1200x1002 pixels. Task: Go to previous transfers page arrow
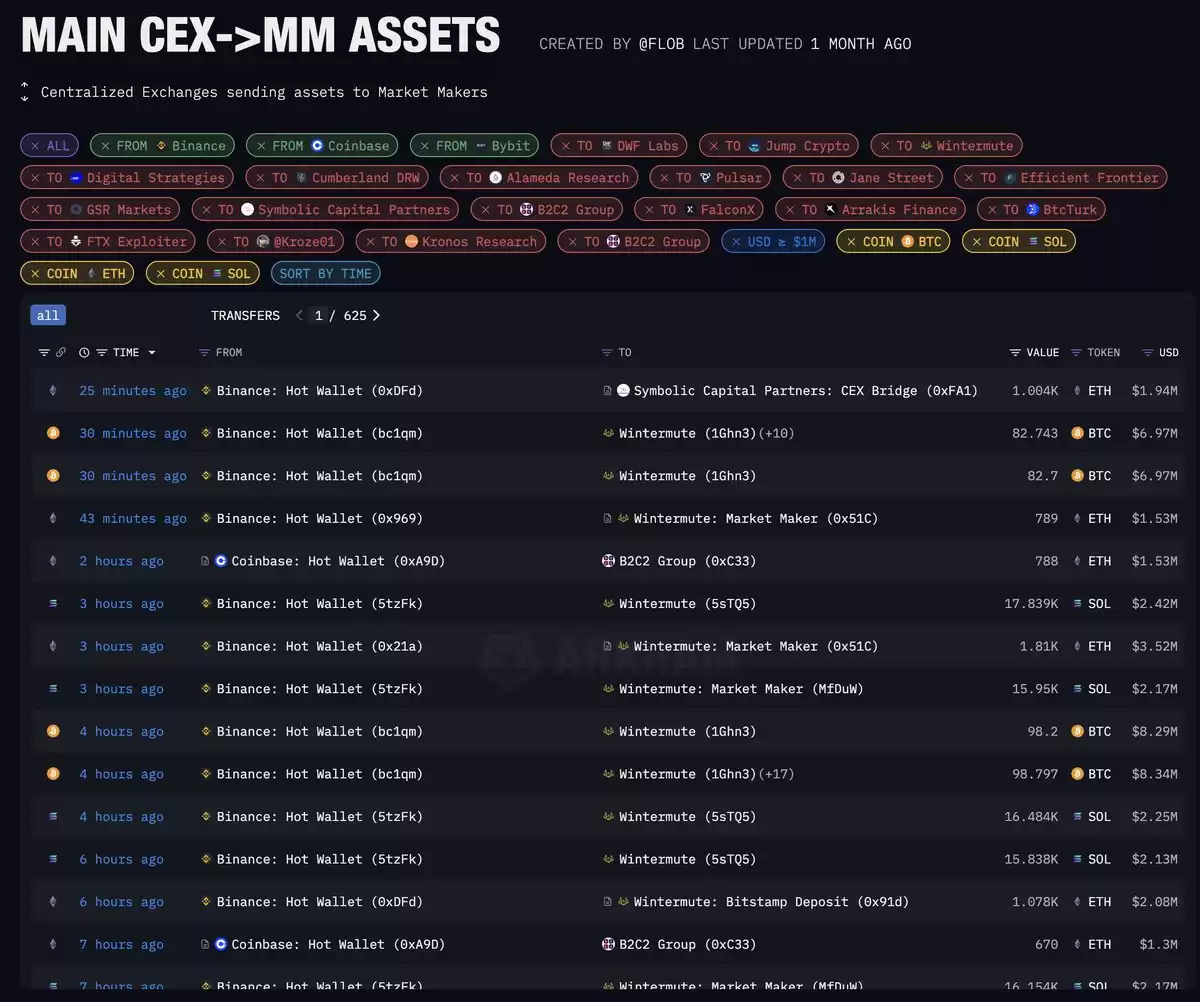(298, 315)
